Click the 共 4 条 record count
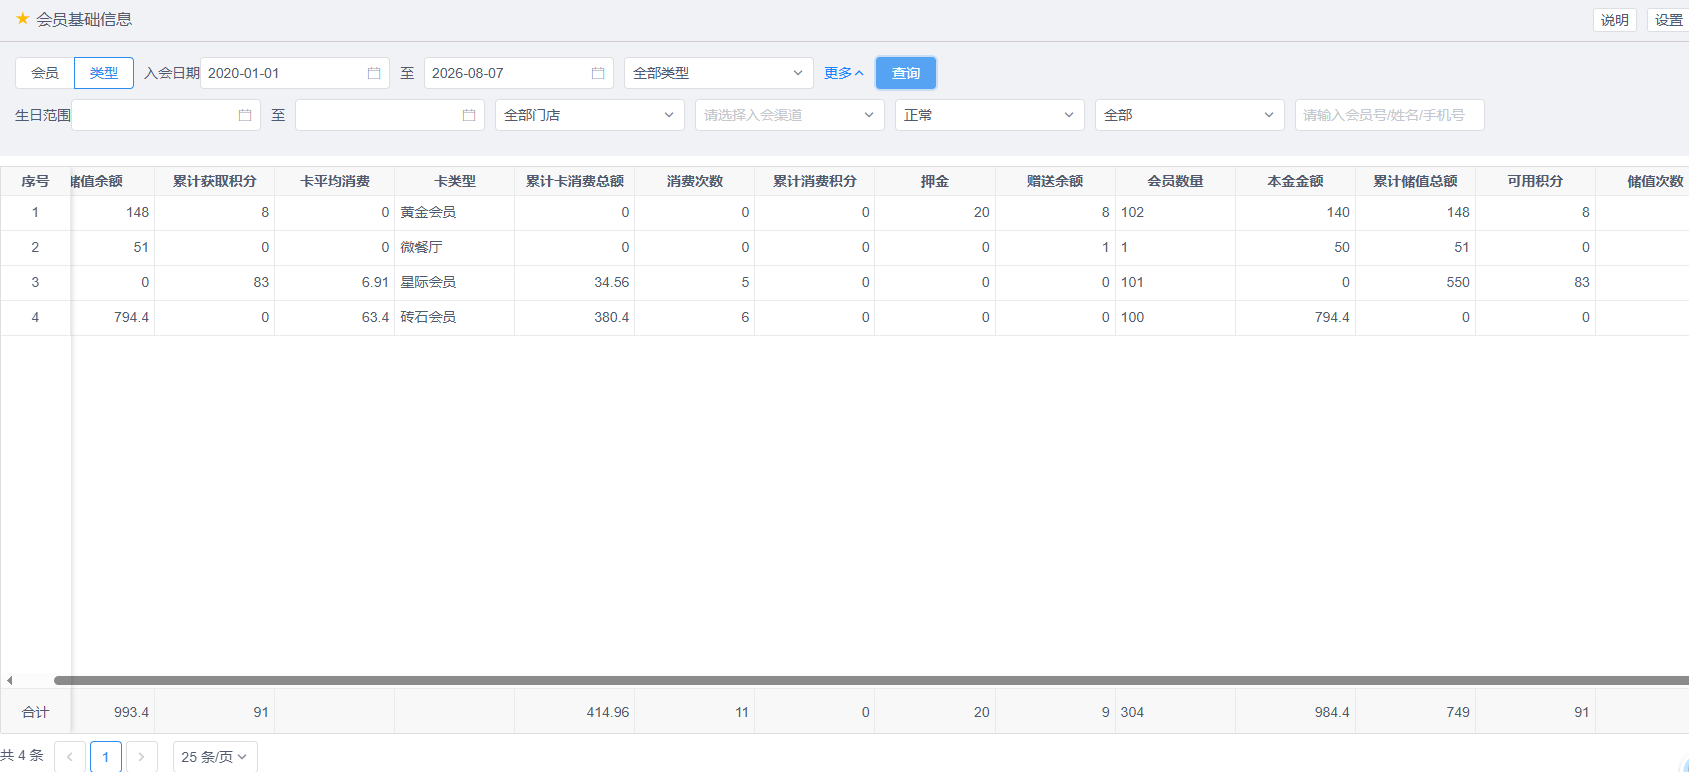Screen dimensions: 1689x772 (22, 756)
